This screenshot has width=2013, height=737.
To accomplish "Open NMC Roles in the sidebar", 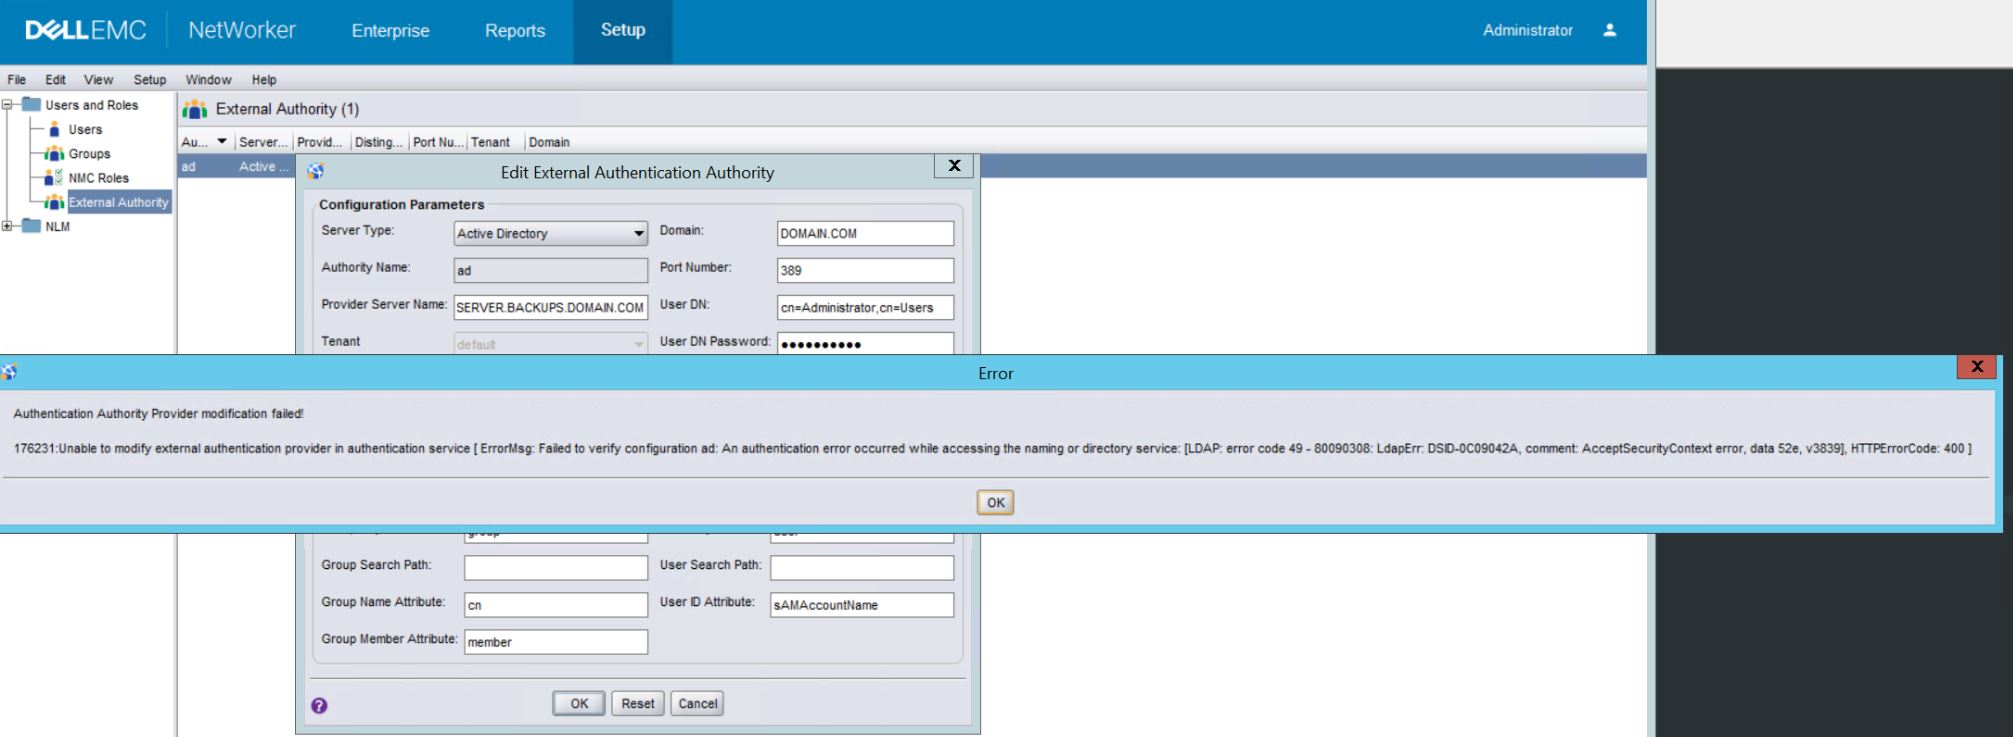I will pyautogui.click(x=98, y=178).
